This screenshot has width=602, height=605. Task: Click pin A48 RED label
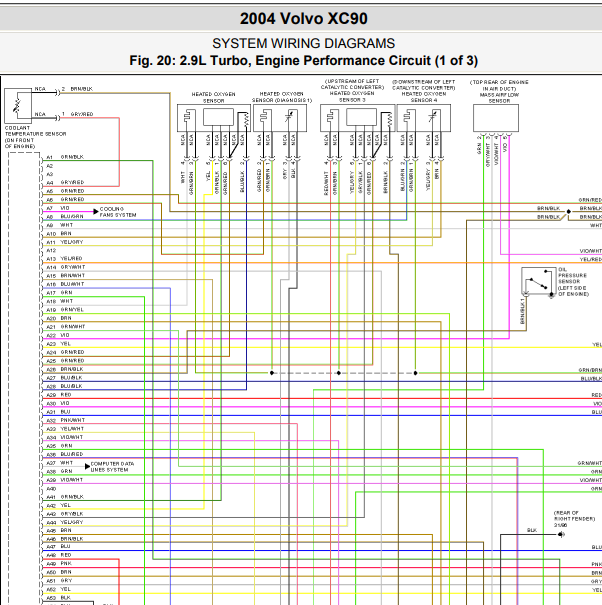[x=59, y=555]
